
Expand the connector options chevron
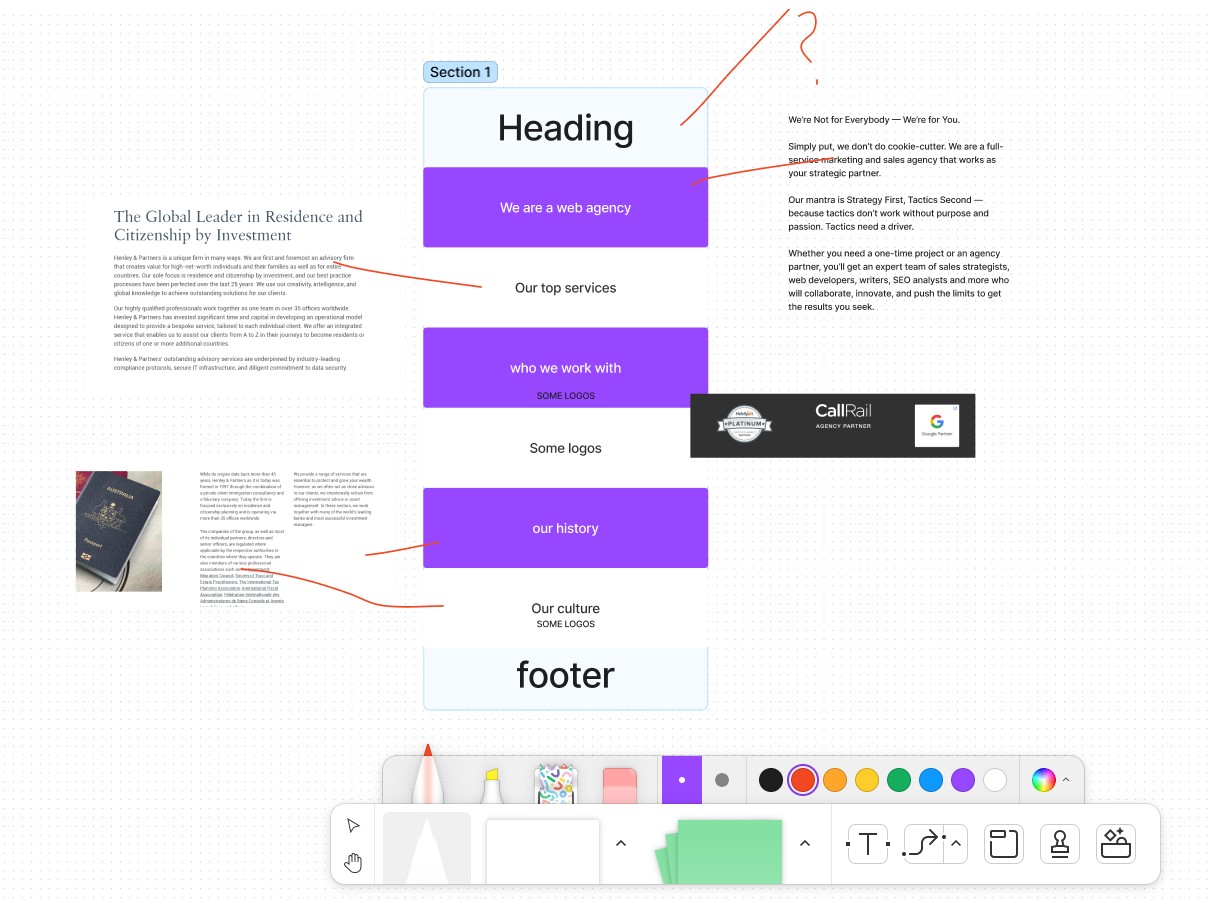click(956, 844)
